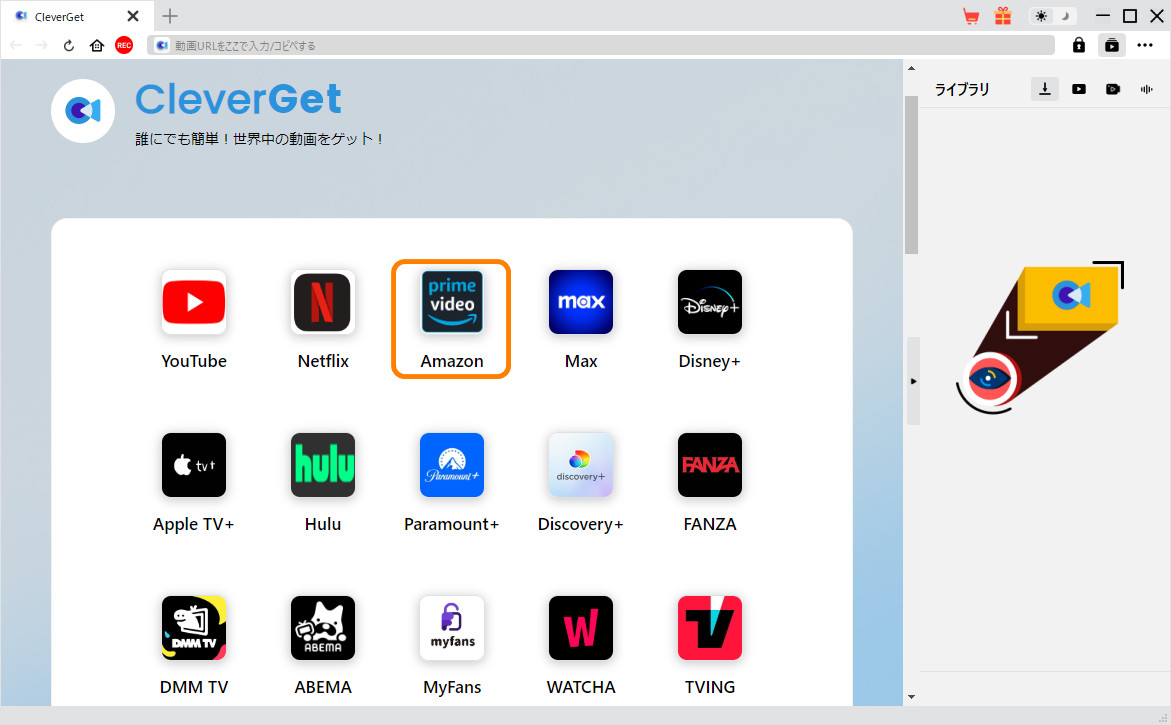The height and width of the screenshot is (725, 1171).
Task: Open the YouTube site tile
Action: point(193,302)
